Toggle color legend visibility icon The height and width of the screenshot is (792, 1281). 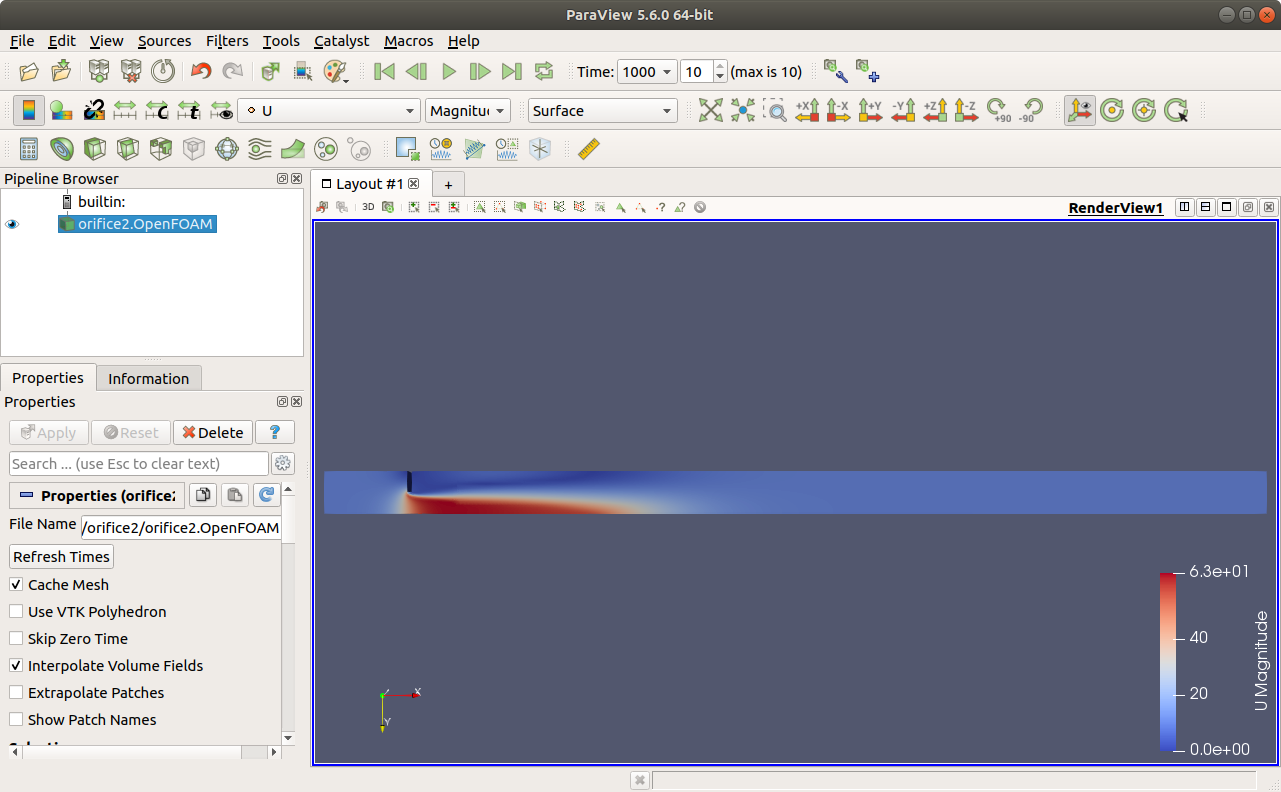pyautogui.click(x=29, y=110)
